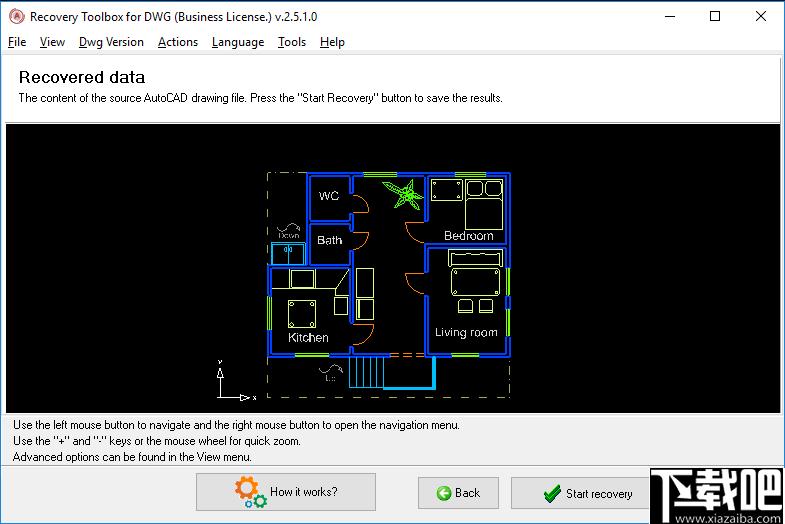The width and height of the screenshot is (785, 524).
Task: Go back with the Back button
Action: coord(458,493)
